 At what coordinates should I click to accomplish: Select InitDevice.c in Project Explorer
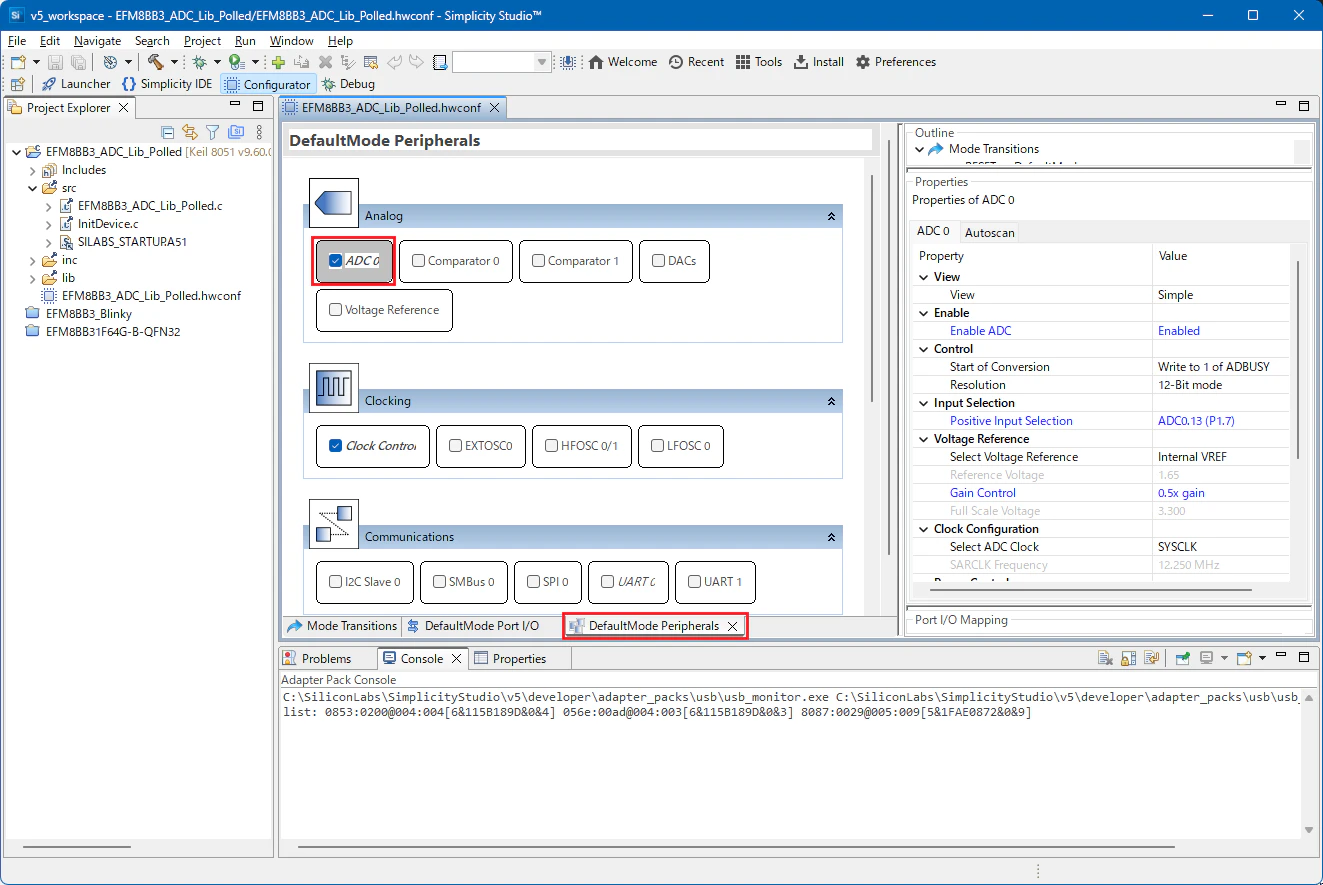point(108,224)
